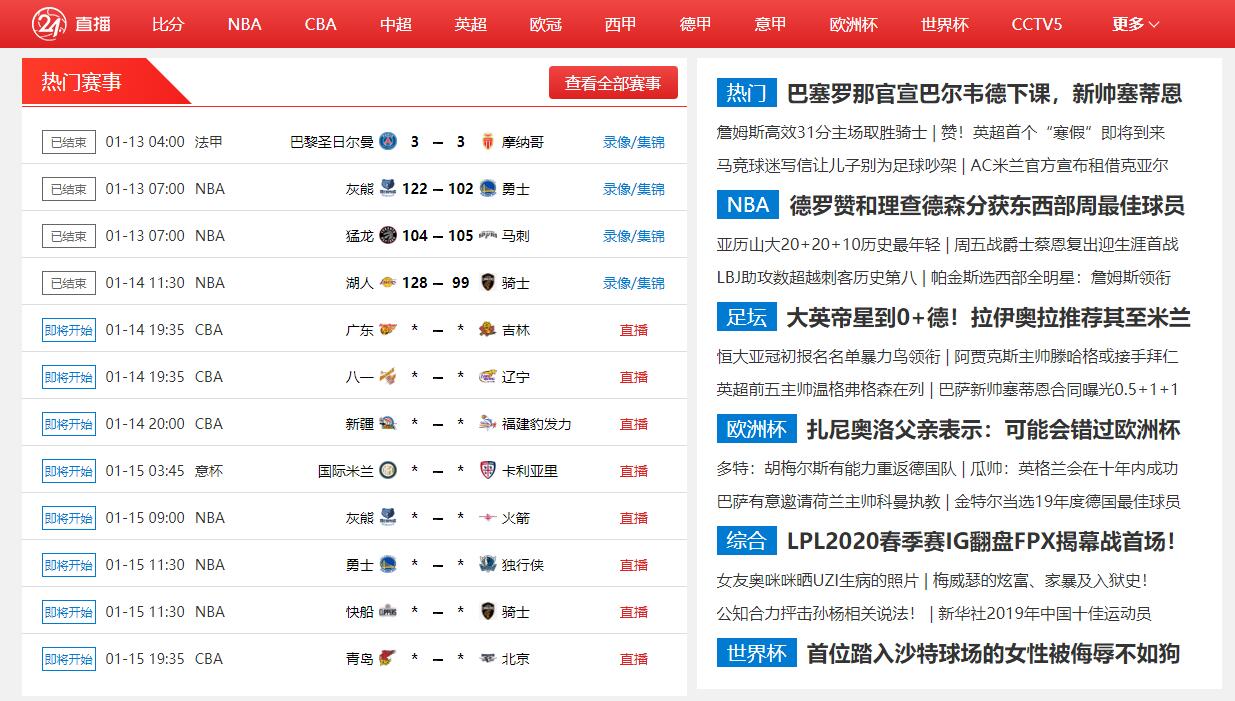Go to 中超 in the navigation bar
The image size is (1235, 701).
(396, 24)
